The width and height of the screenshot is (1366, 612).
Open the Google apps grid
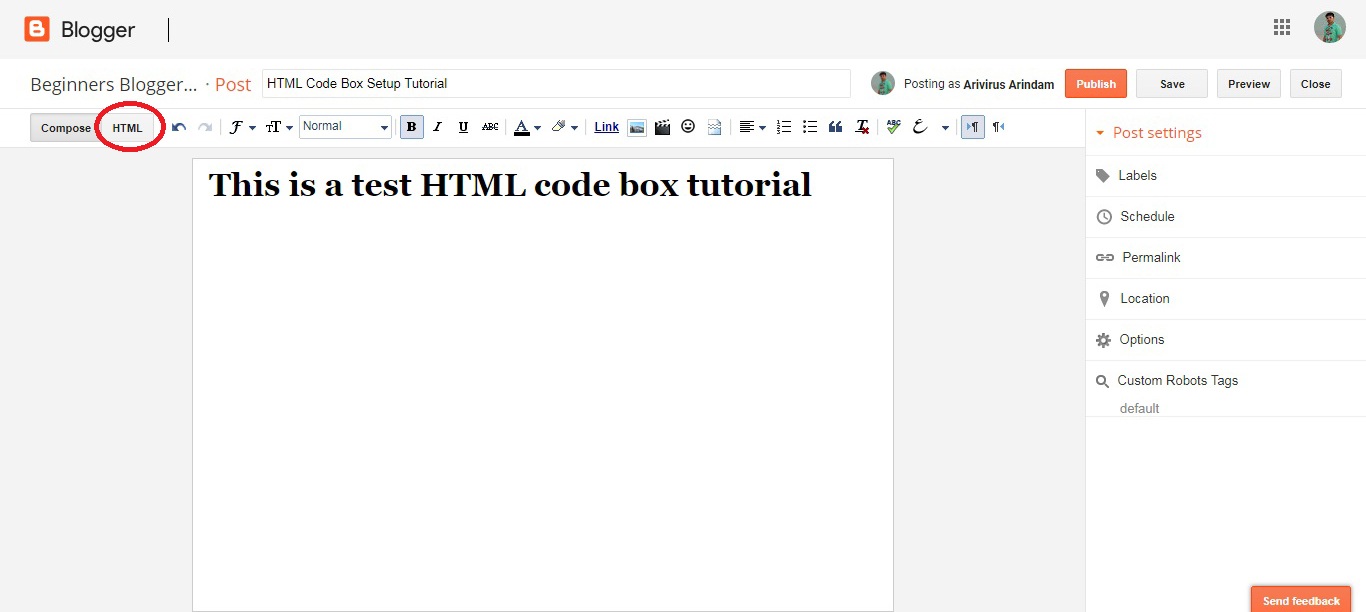click(x=1282, y=28)
